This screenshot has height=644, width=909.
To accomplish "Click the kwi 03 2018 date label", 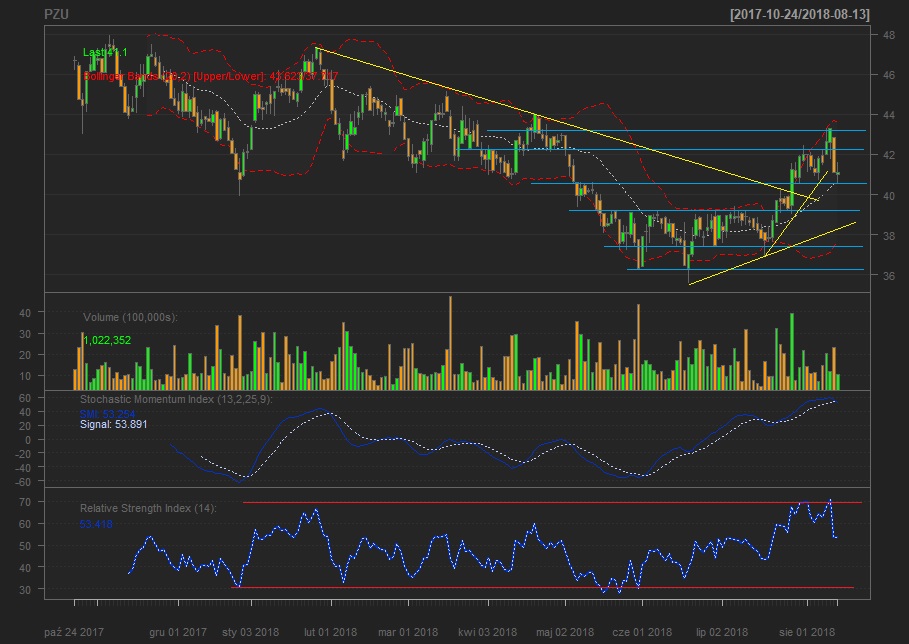I will click(x=488, y=632).
